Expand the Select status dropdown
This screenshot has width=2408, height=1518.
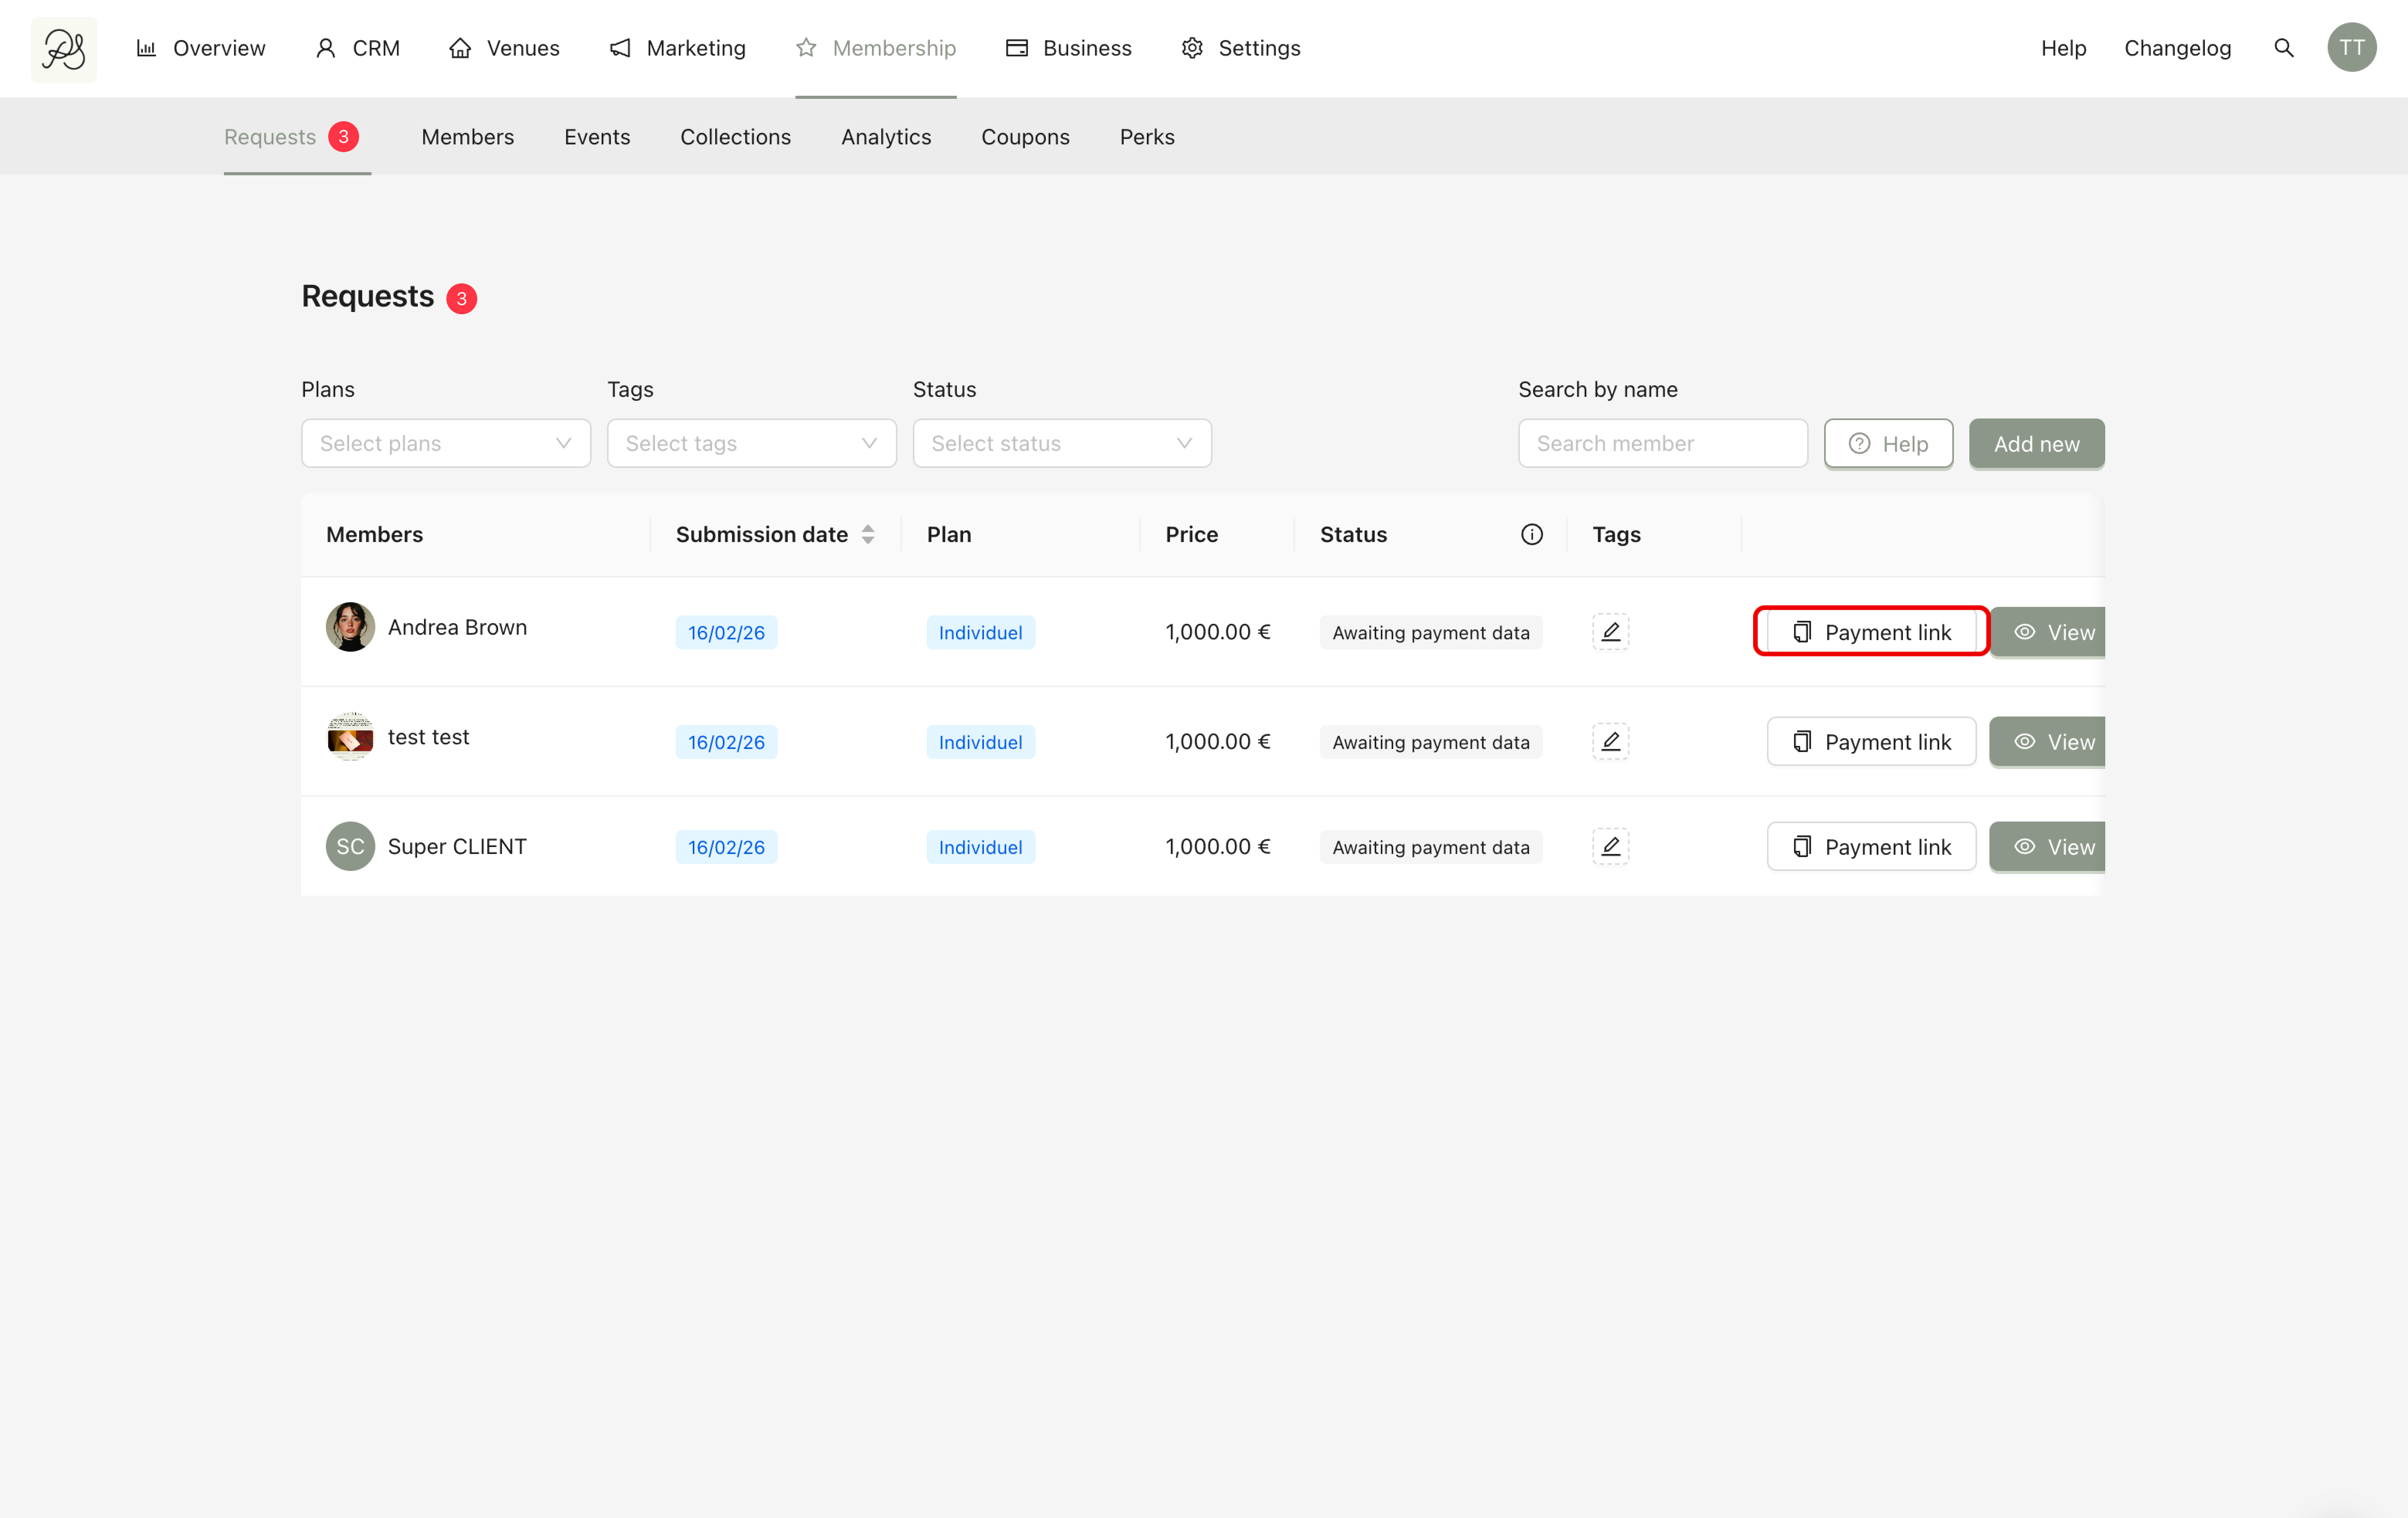pyautogui.click(x=1061, y=443)
